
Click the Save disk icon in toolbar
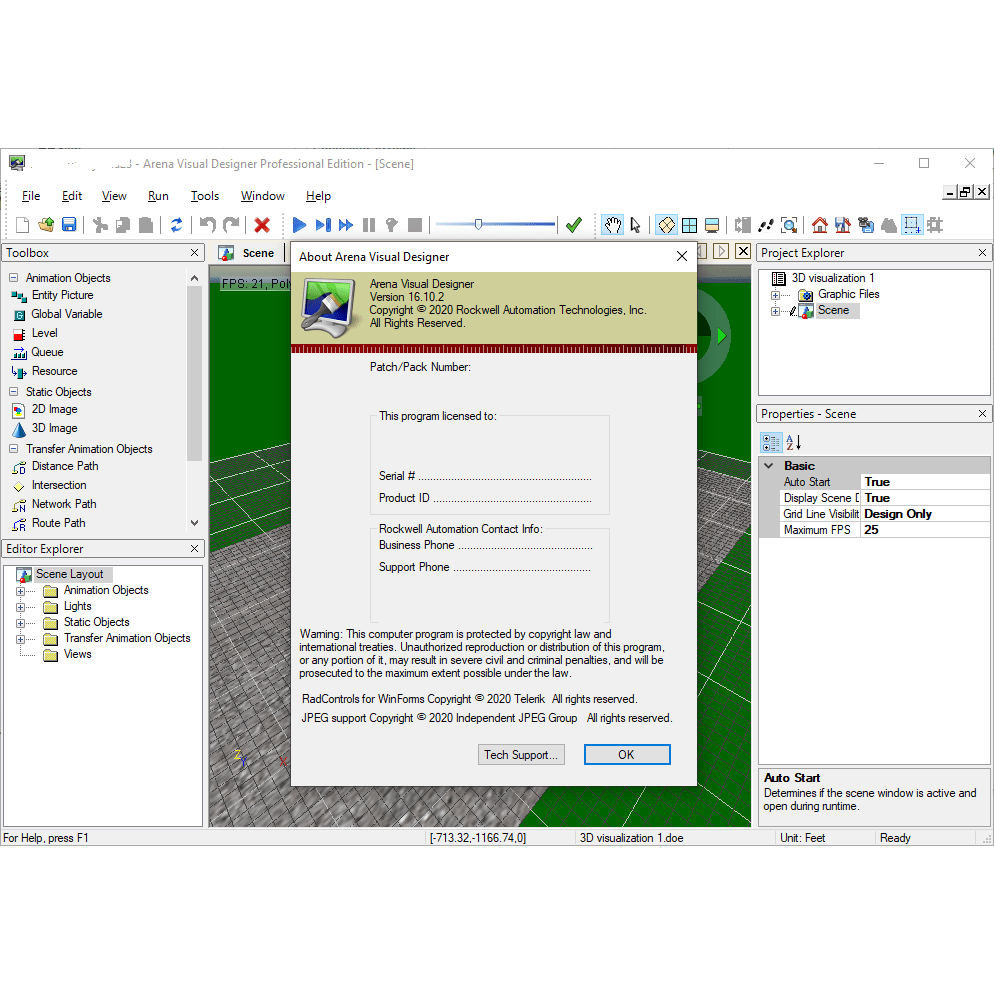(x=70, y=225)
